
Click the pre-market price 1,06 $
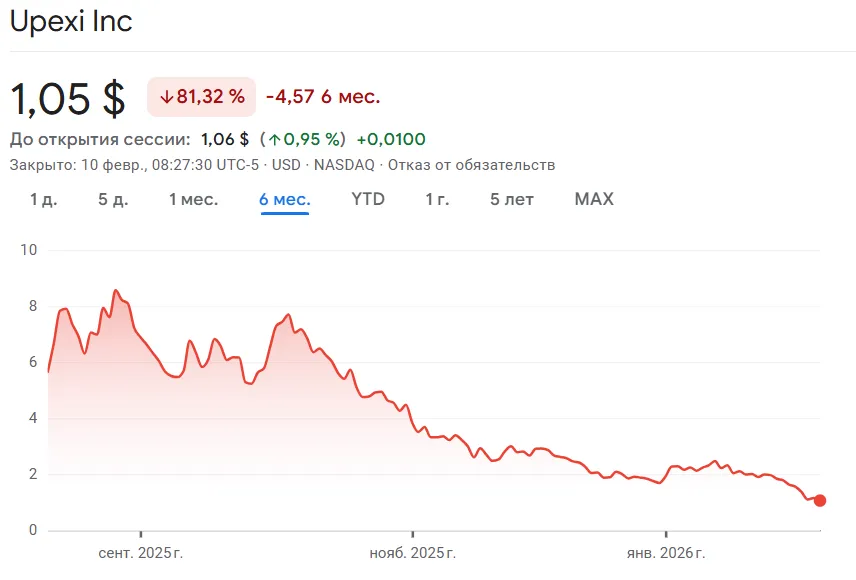pyautogui.click(x=225, y=139)
